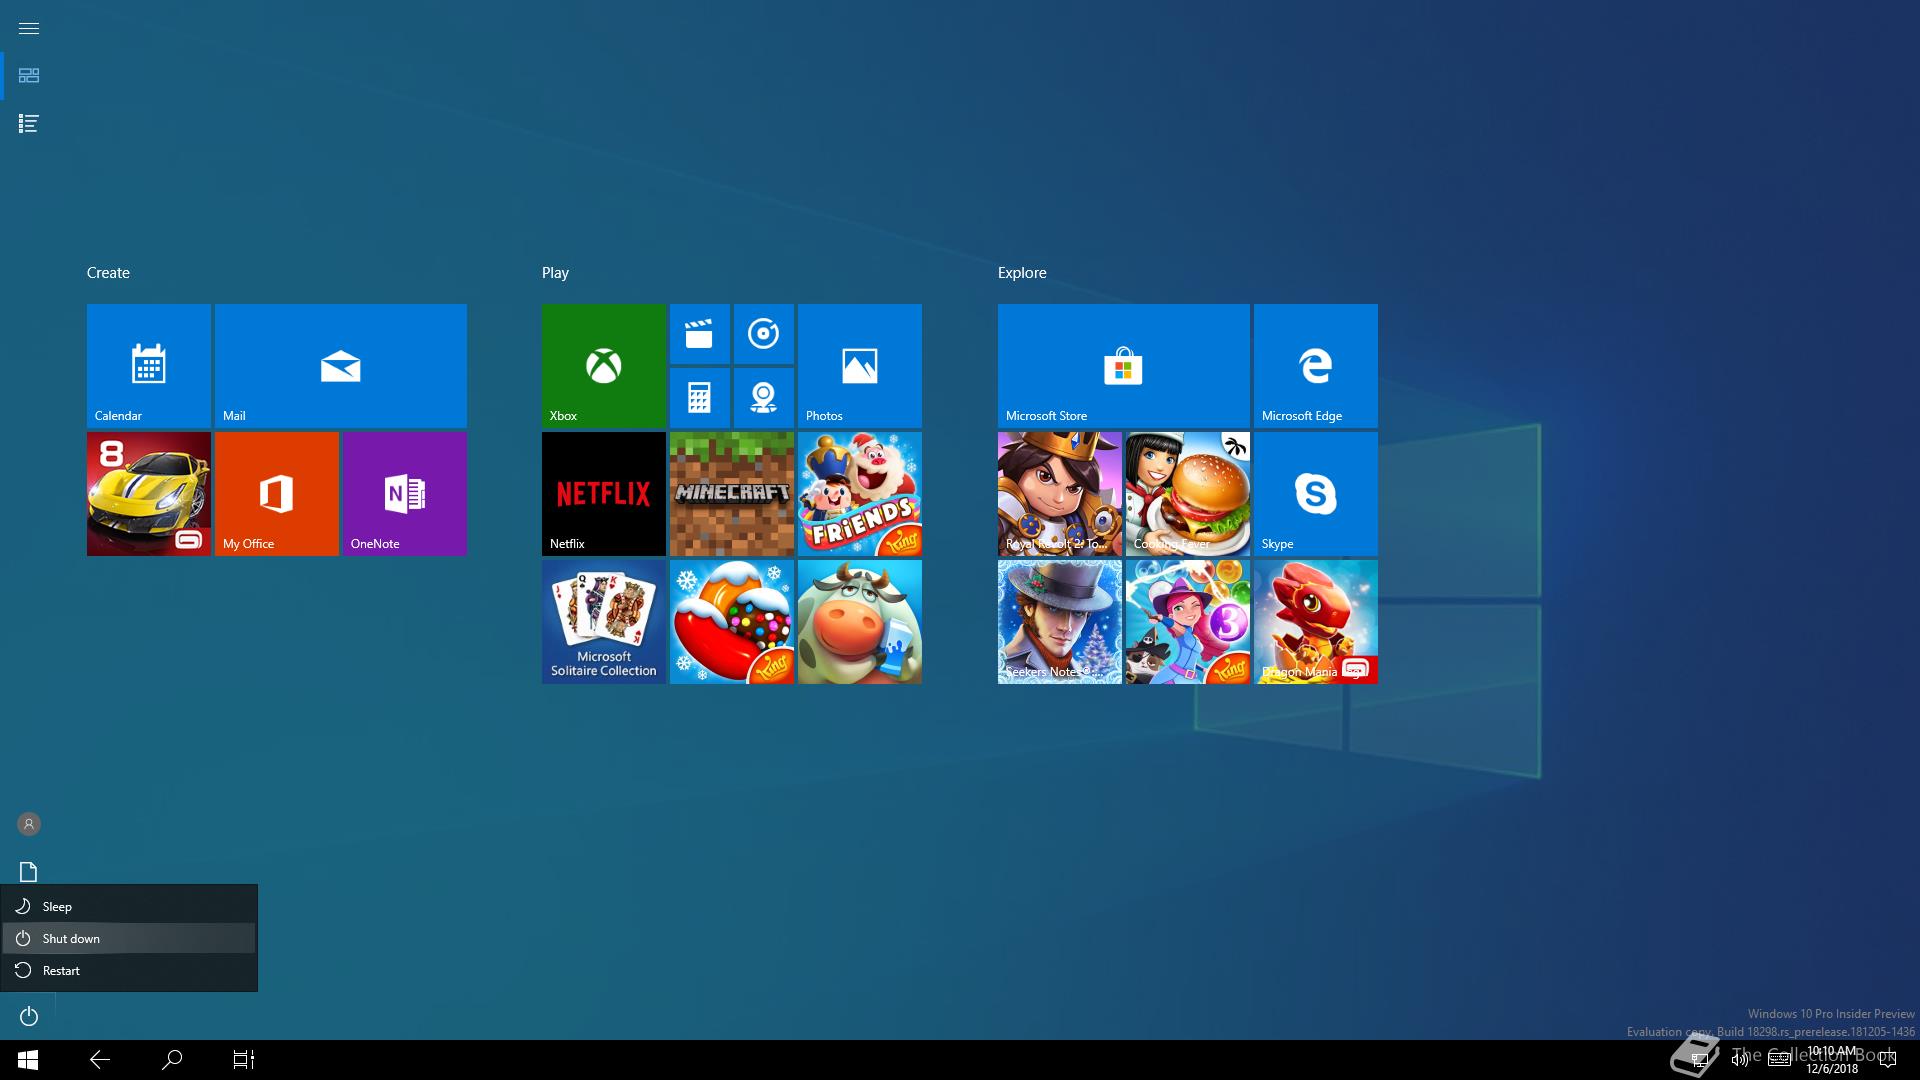Open the user account icon
This screenshot has width=1920, height=1080.
28,824
